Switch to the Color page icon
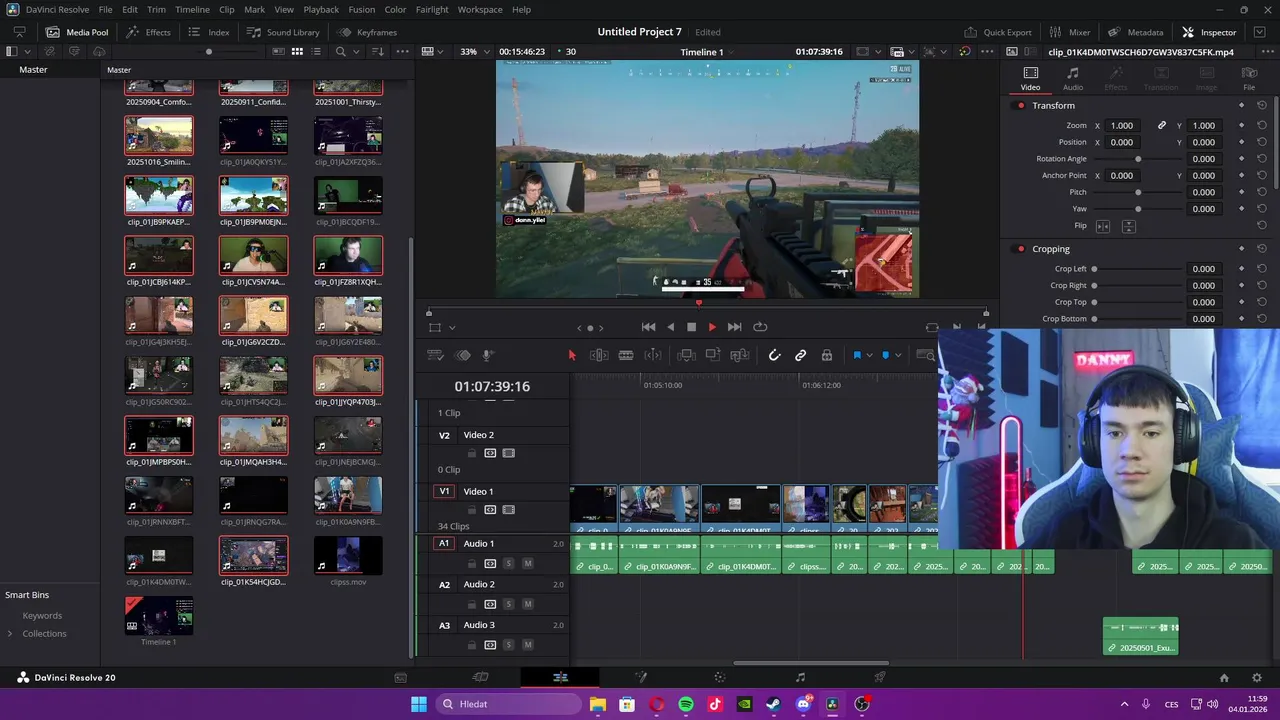1280x720 pixels. (x=720, y=677)
